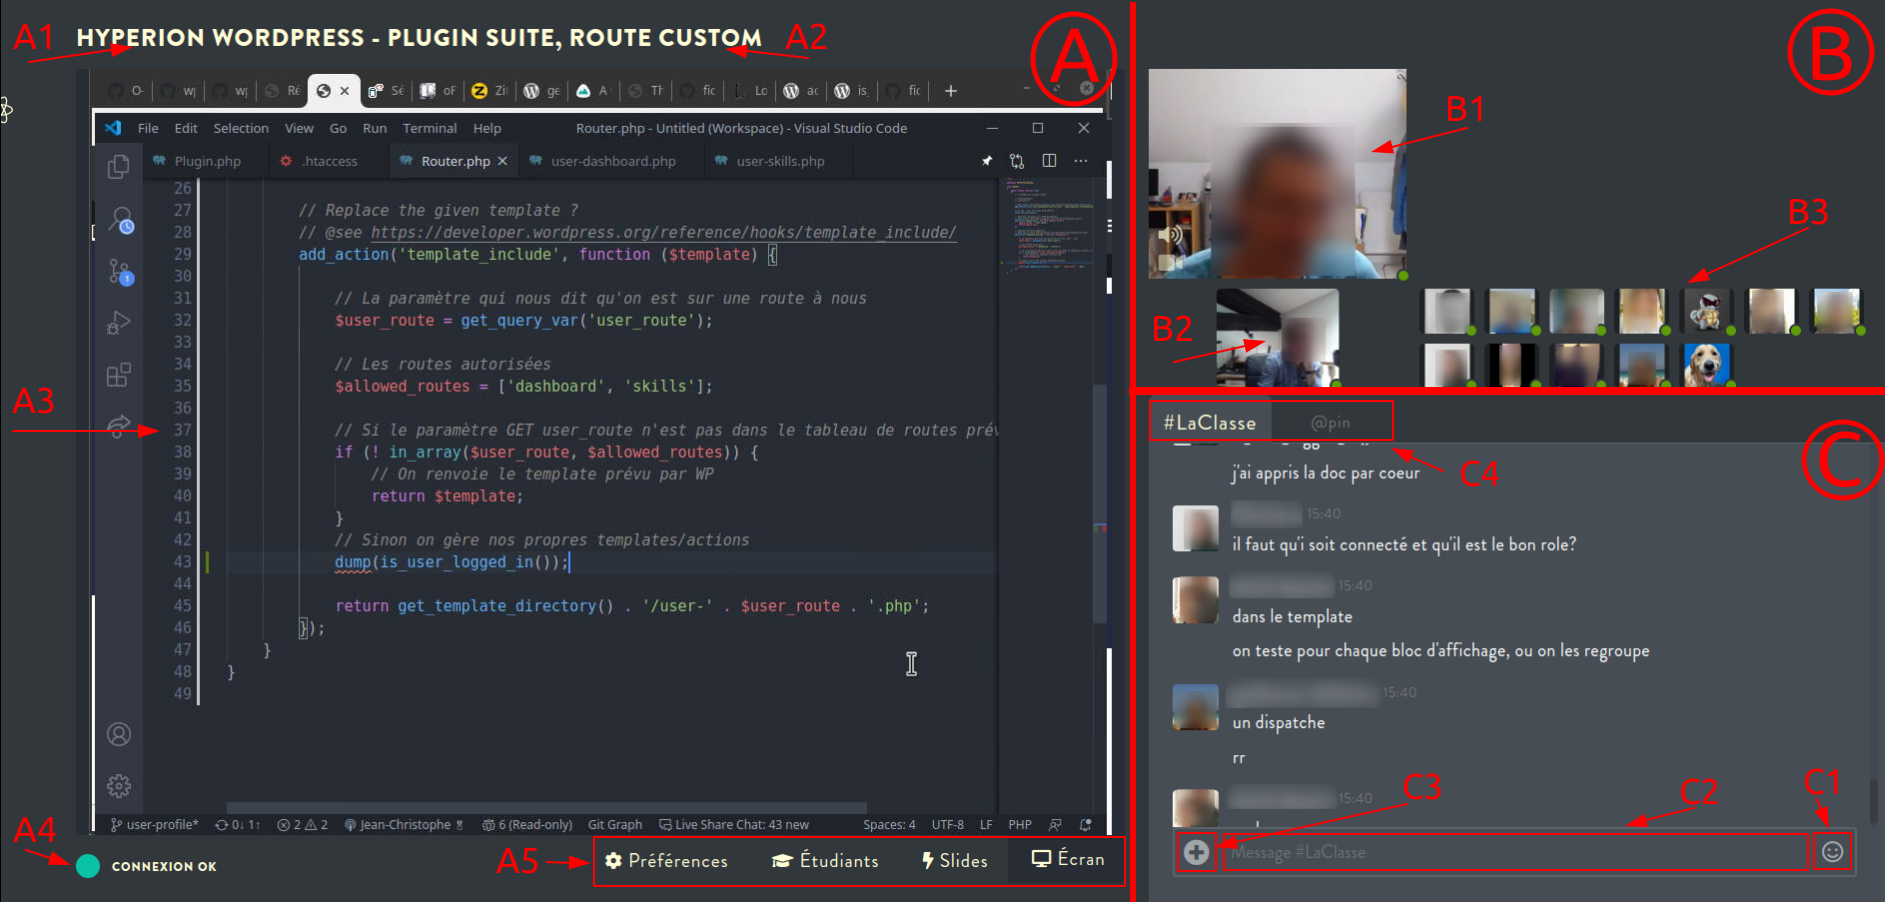Click the pin icon in editor actions
Screen dimensions: 1885x902
coord(986,161)
